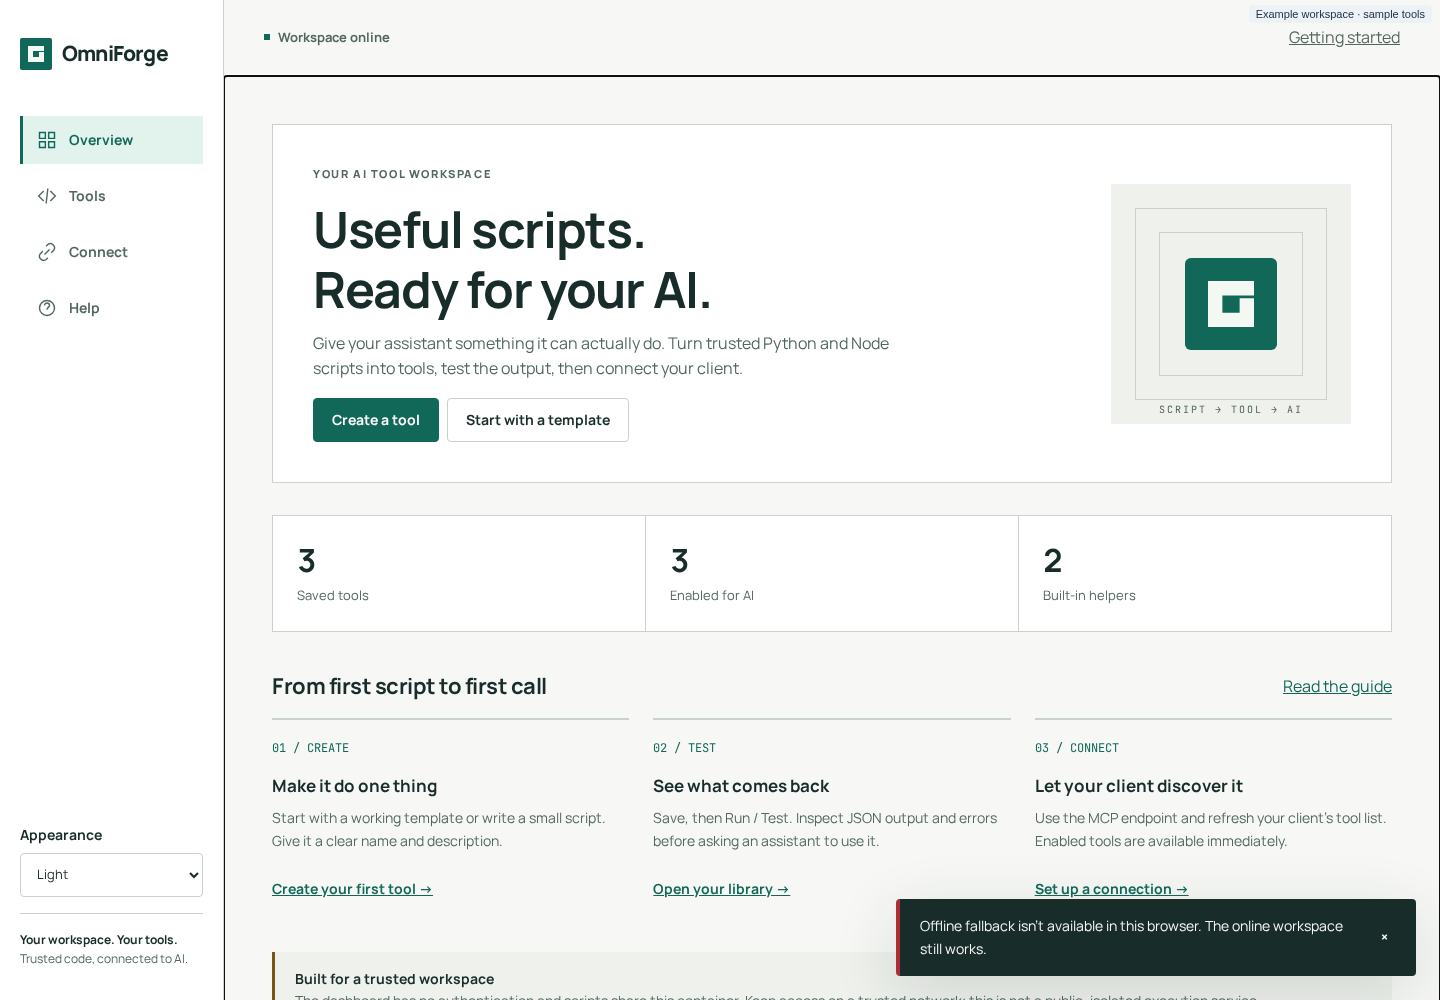Open your library link
The height and width of the screenshot is (1000, 1440).
click(721, 889)
